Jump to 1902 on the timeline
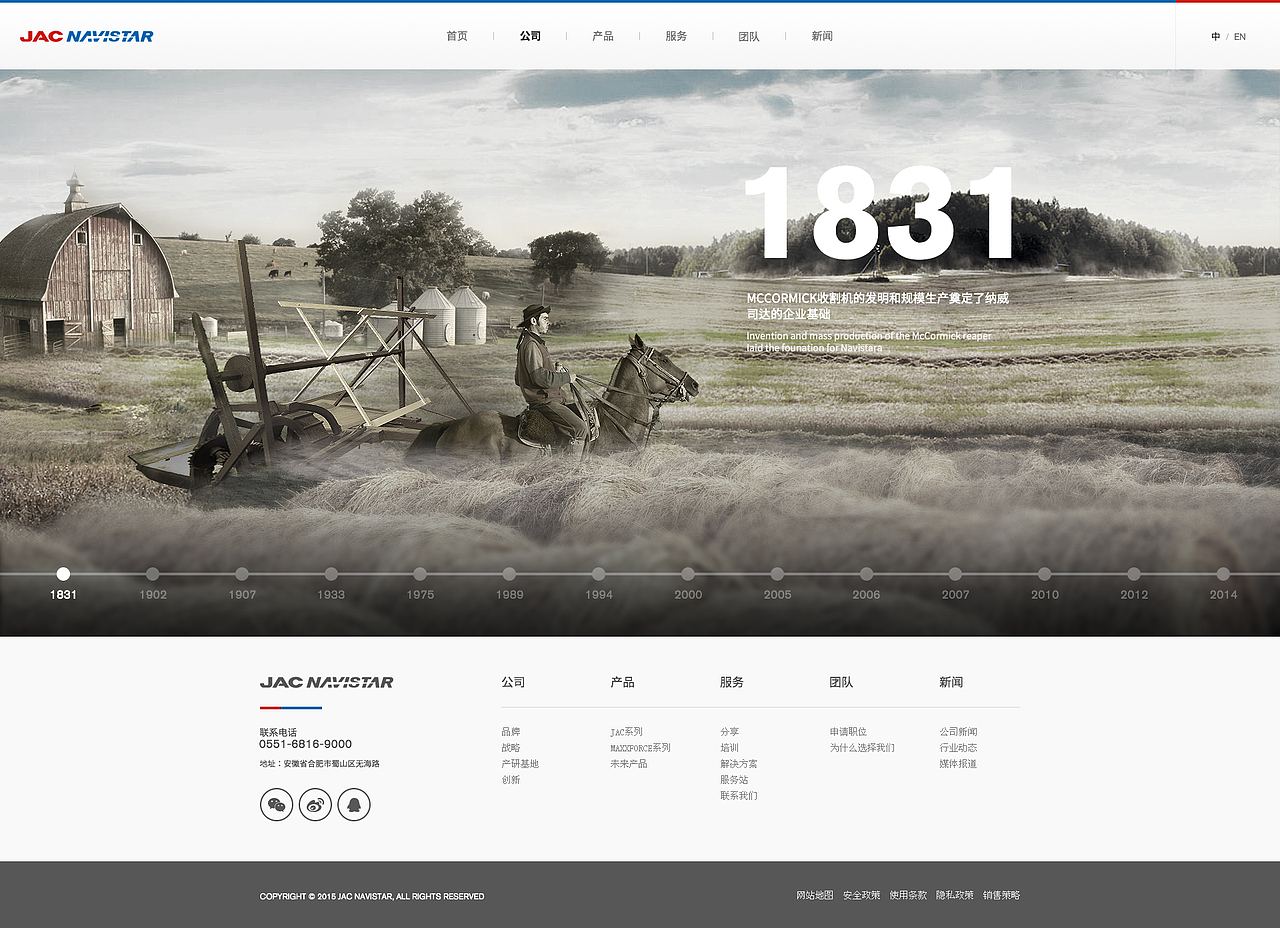The image size is (1280, 928). point(153,574)
